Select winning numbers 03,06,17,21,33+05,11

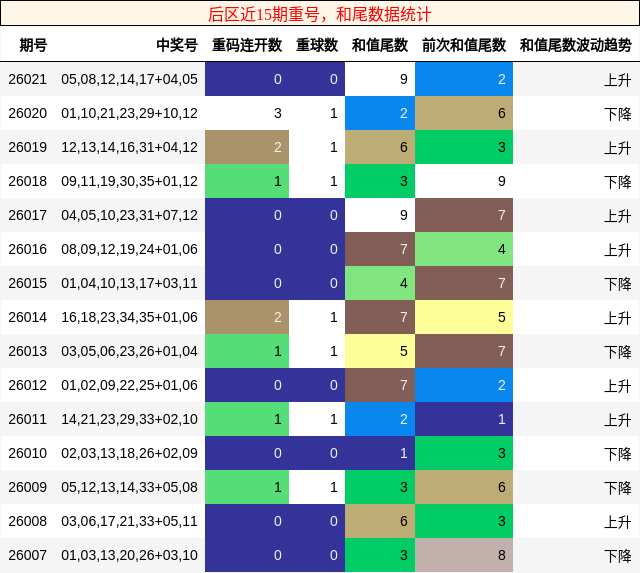[129, 521]
